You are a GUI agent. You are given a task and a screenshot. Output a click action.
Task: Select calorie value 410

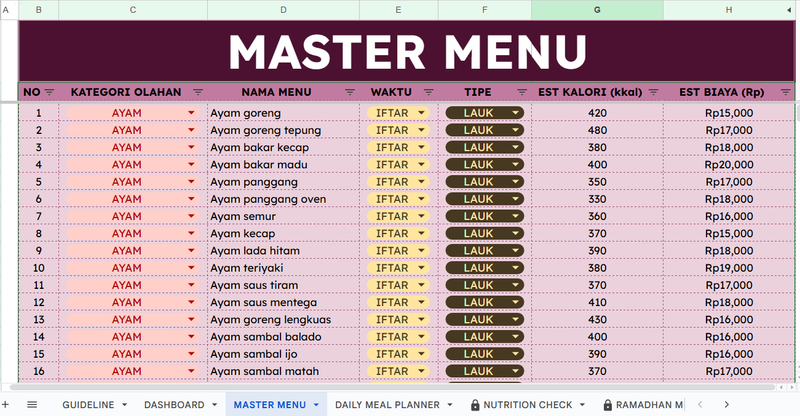point(597,302)
